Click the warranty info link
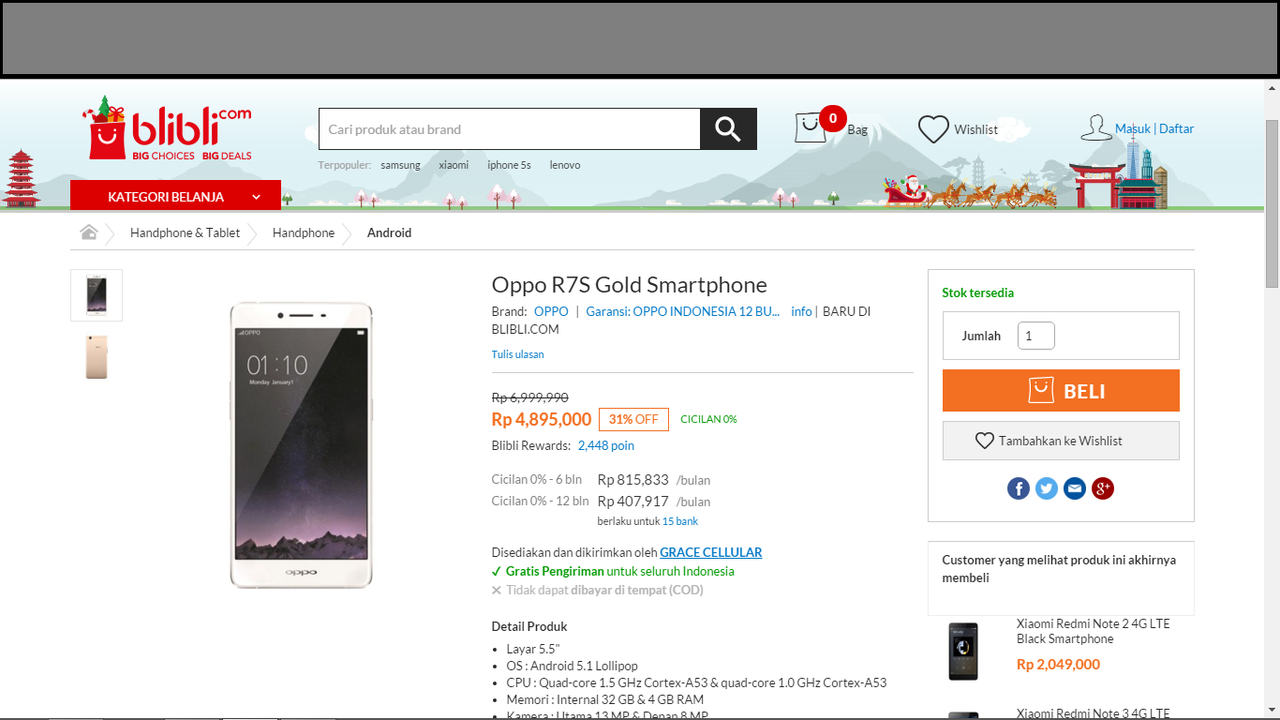This screenshot has width=1280, height=720. 801,312
